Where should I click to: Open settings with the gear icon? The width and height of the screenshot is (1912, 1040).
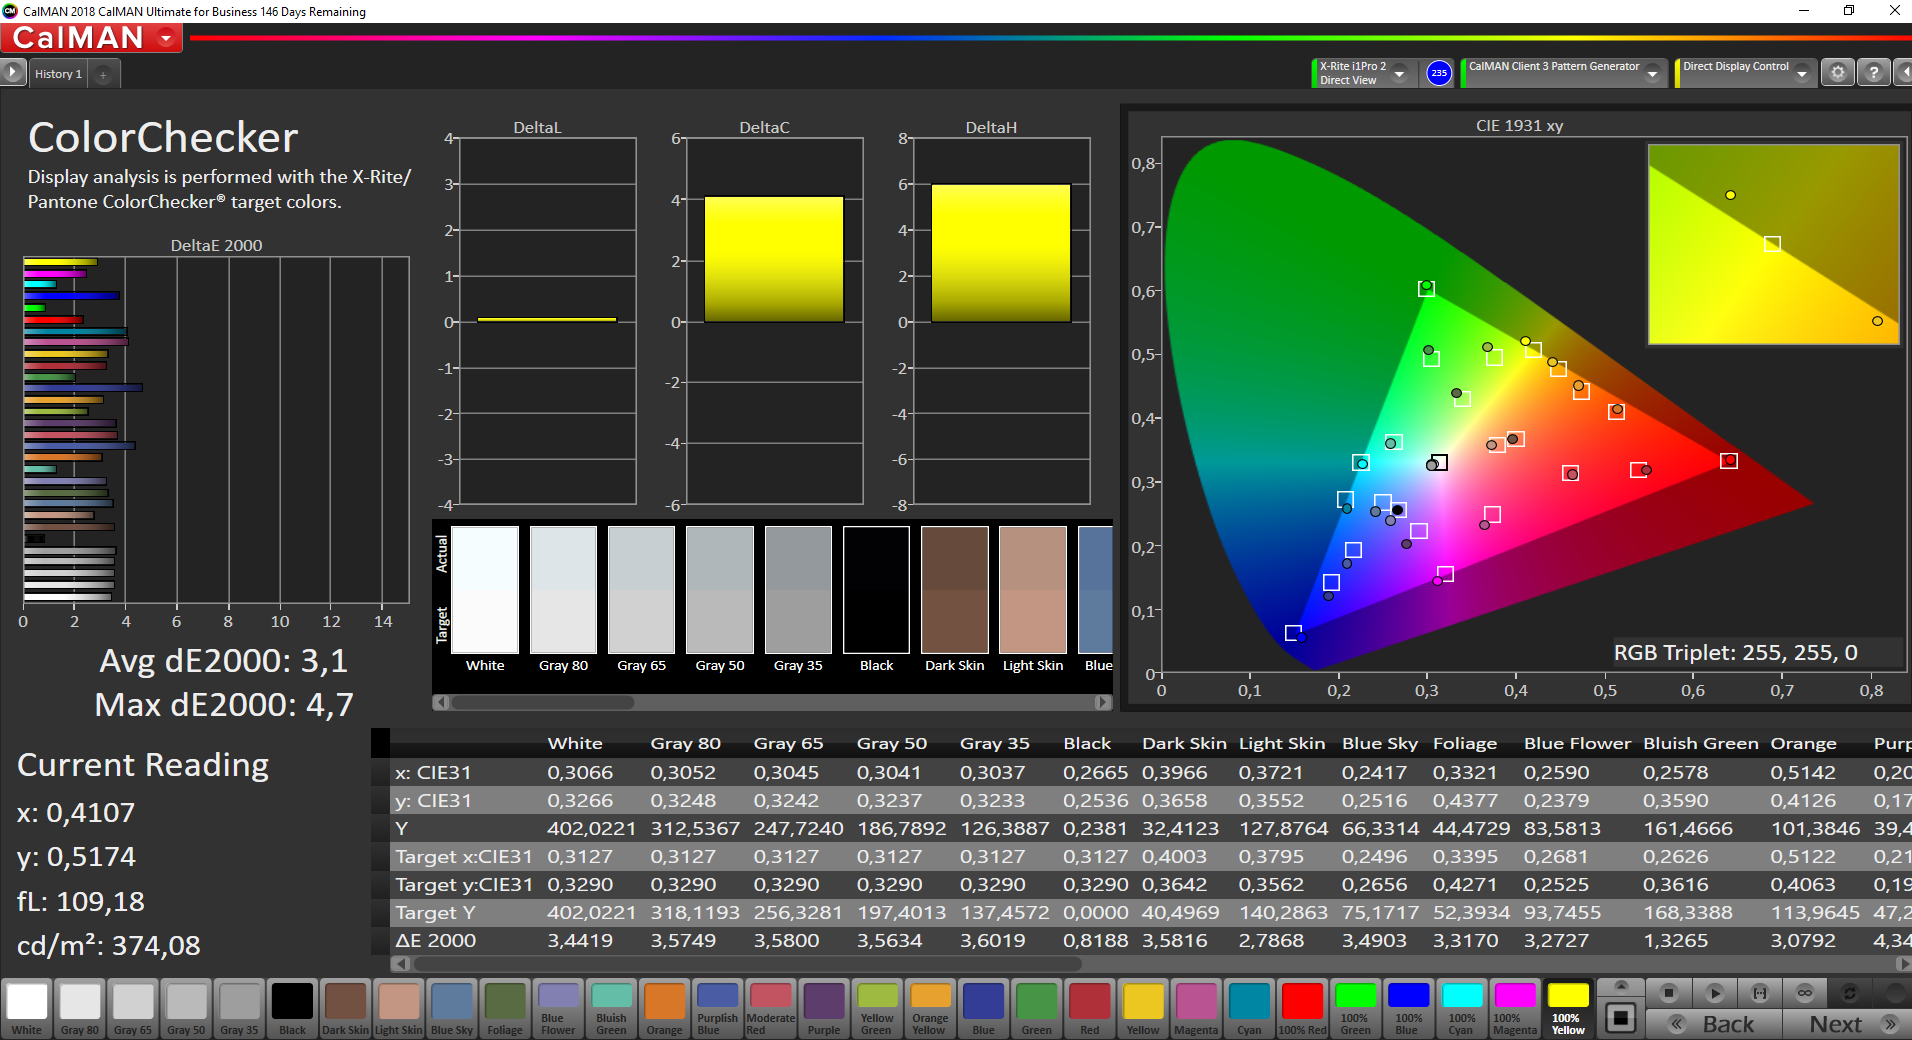(1837, 73)
